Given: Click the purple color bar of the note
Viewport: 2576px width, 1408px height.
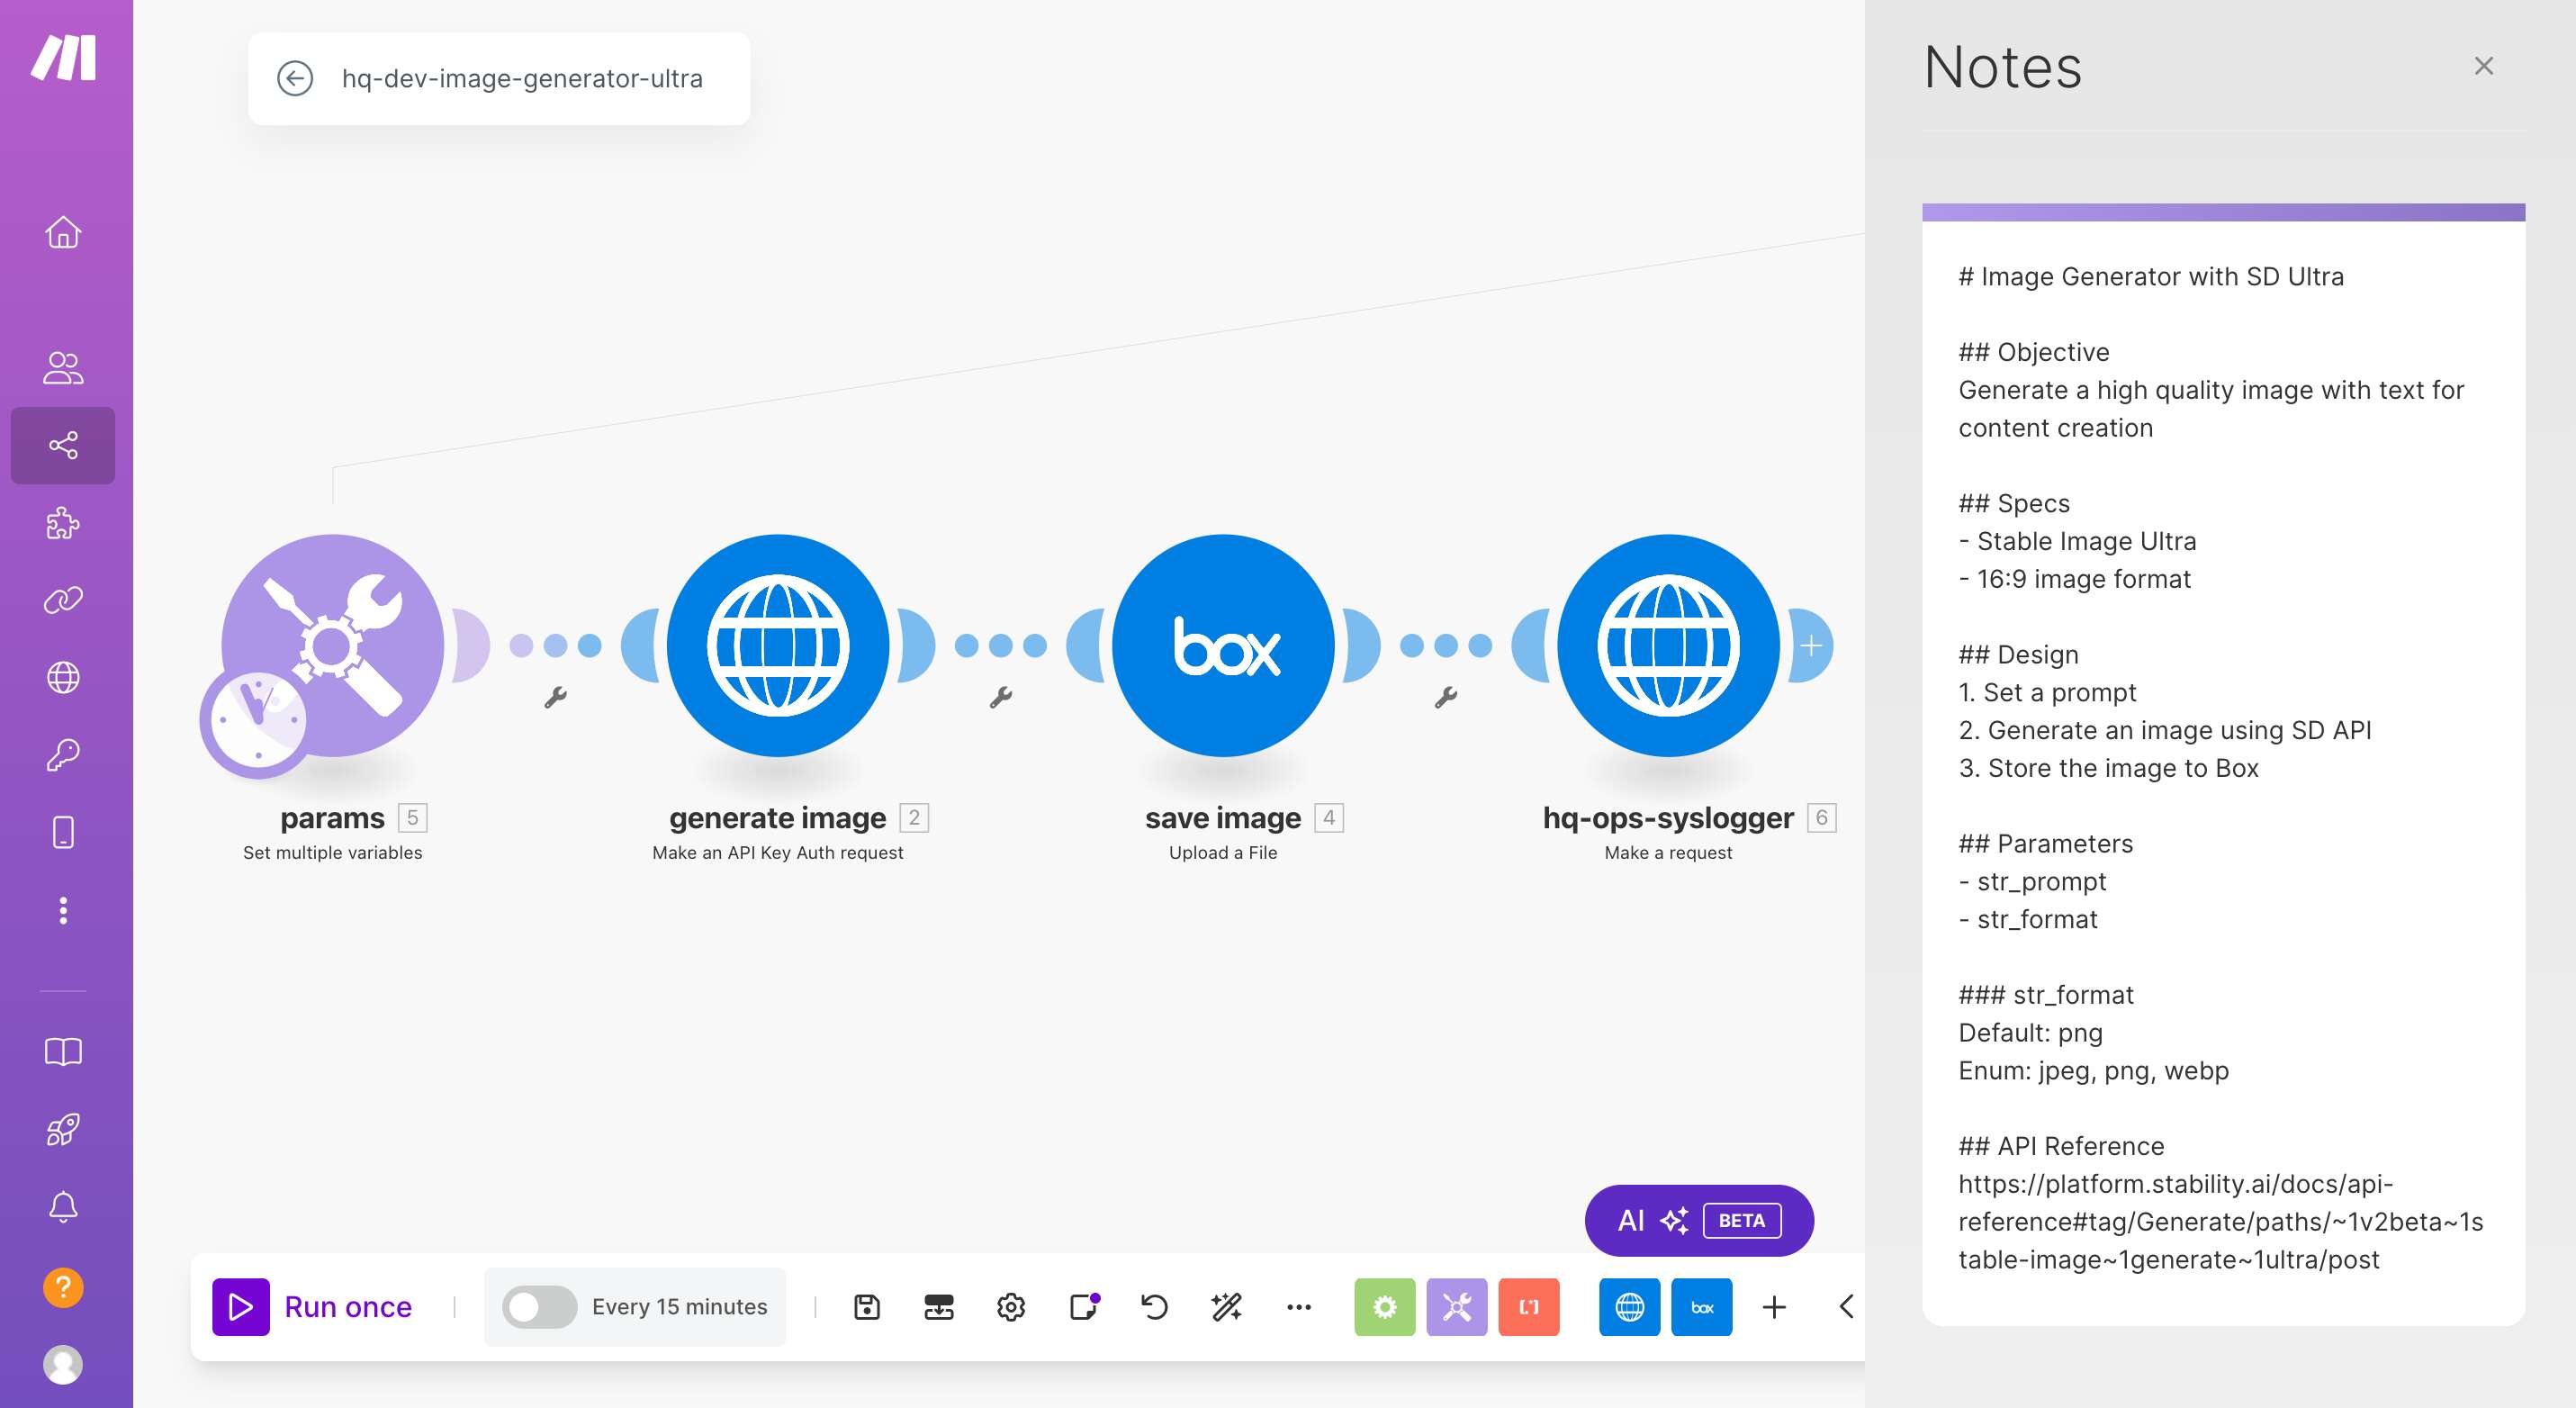Looking at the screenshot, I should [x=2223, y=212].
